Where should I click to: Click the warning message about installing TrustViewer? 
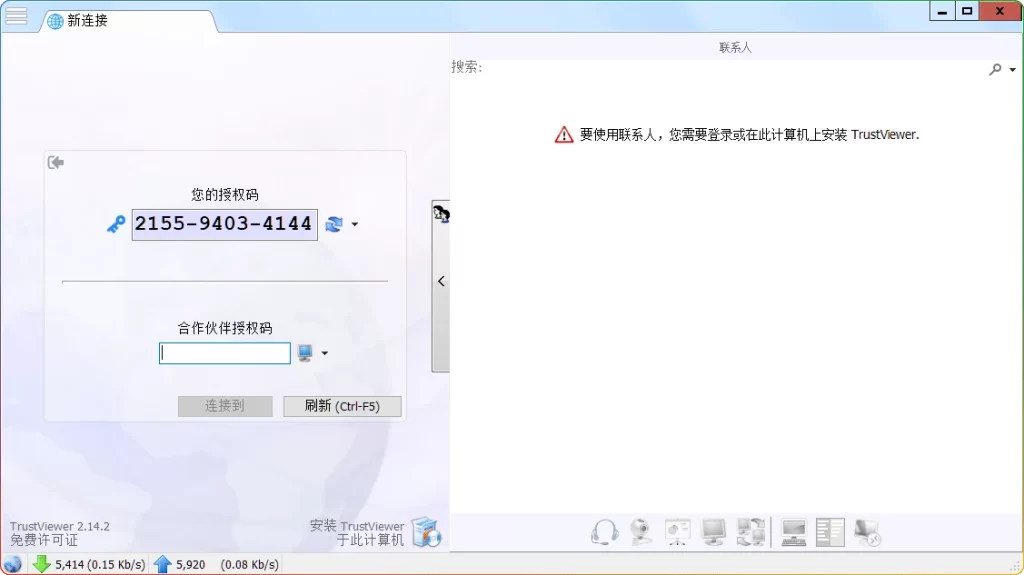coord(750,135)
